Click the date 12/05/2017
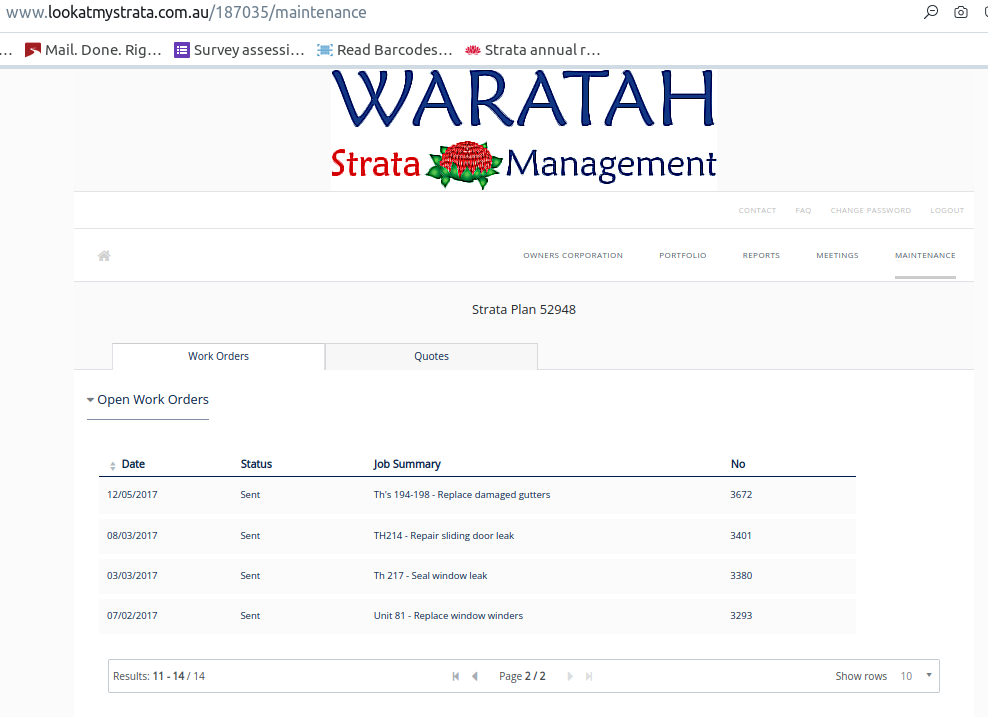 point(132,495)
